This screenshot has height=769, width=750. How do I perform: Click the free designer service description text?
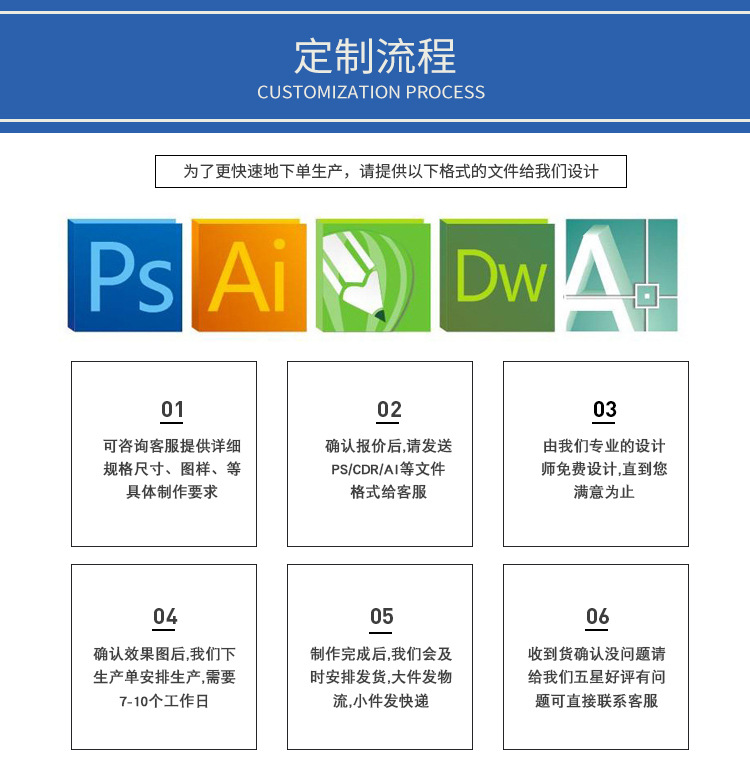[x=604, y=469]
